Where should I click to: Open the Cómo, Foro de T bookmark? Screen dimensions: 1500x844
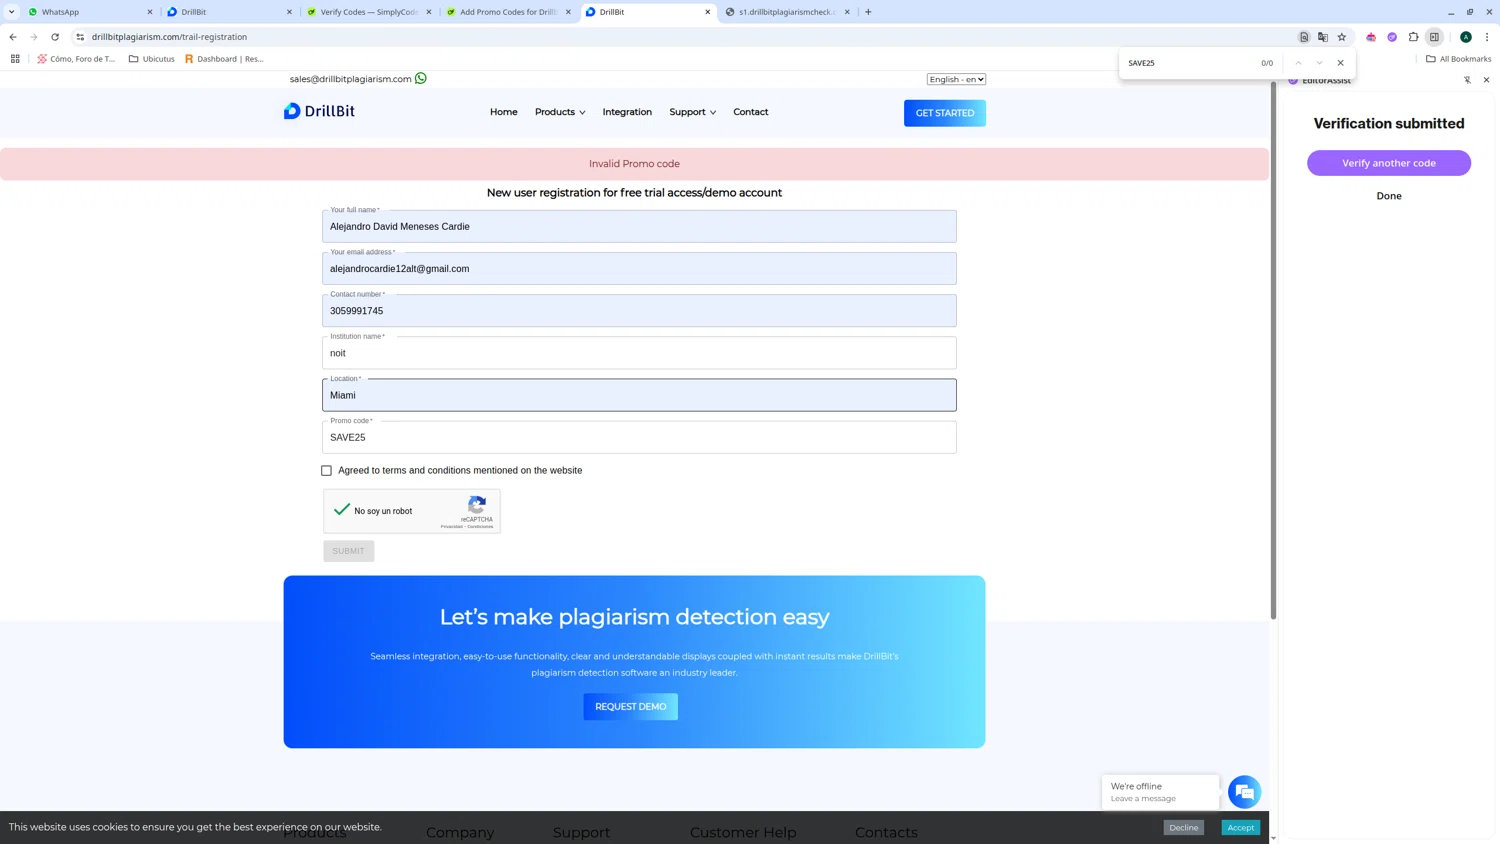(x=77, y=59)
